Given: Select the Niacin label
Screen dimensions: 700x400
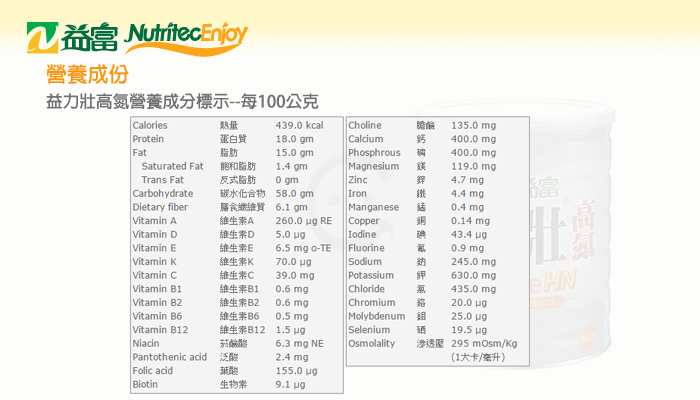Looking at the screenshot, I should pyautogui.click(x=146, y=343).
